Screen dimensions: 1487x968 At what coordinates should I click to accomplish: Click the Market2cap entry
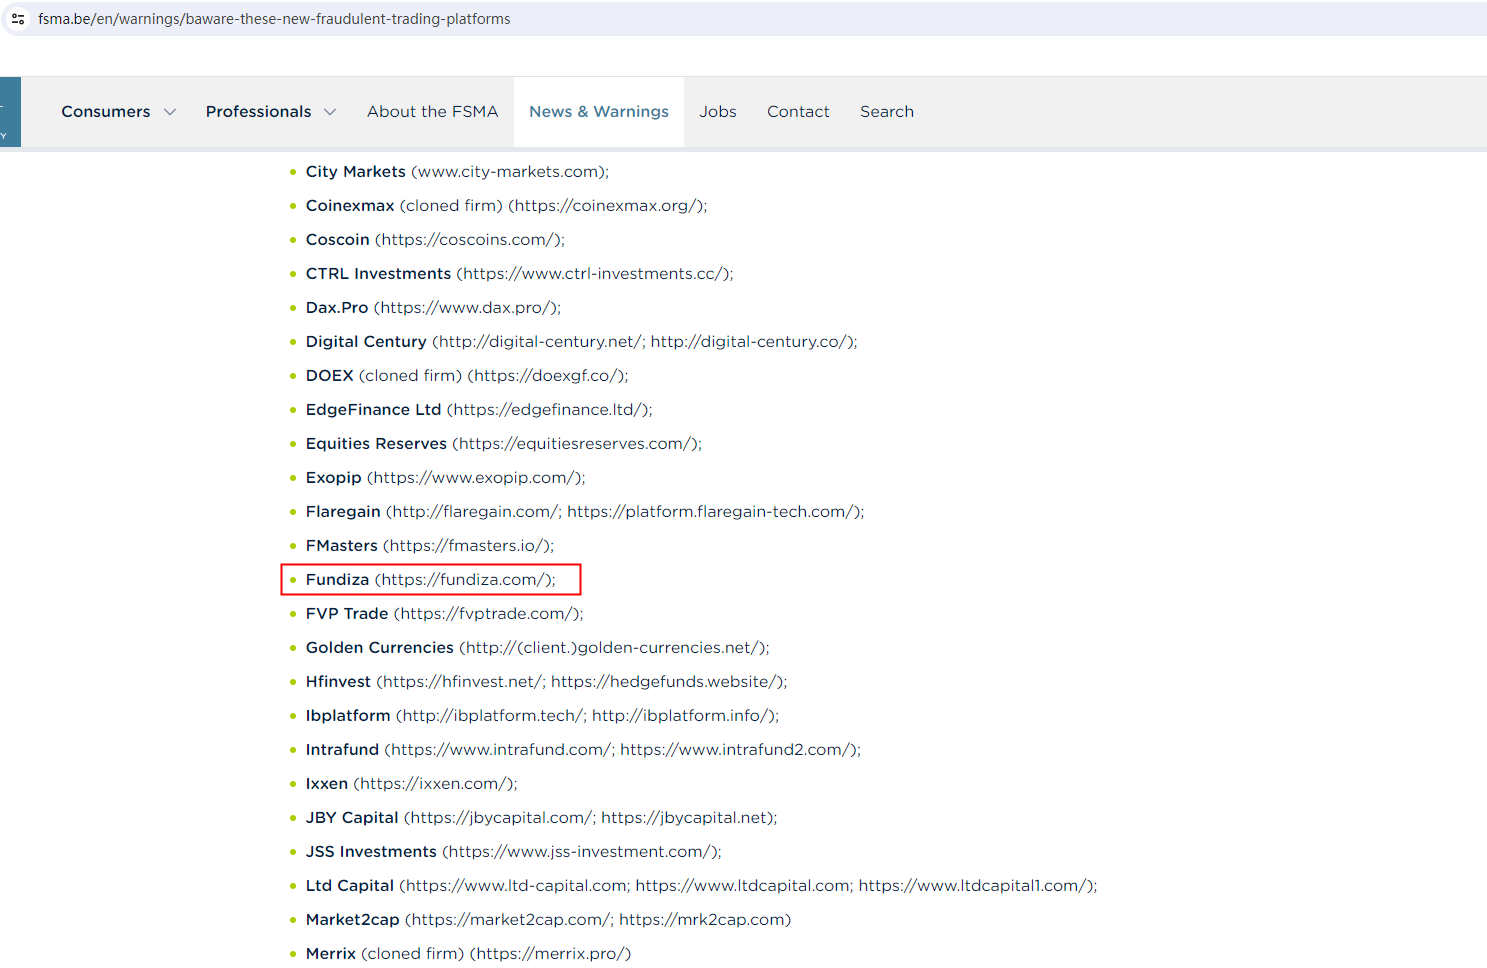click(547, 920)
